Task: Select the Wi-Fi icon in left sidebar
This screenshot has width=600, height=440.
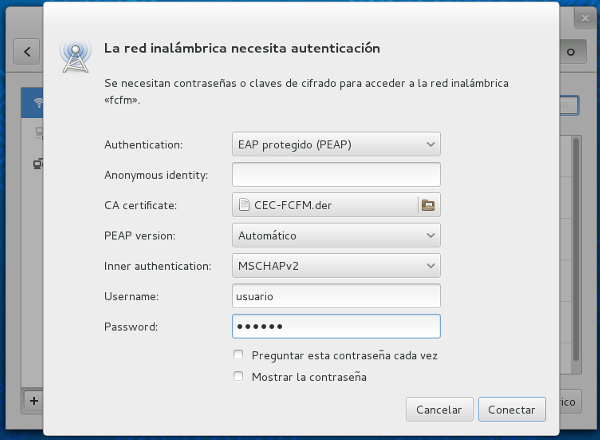Action: point(37,103)
